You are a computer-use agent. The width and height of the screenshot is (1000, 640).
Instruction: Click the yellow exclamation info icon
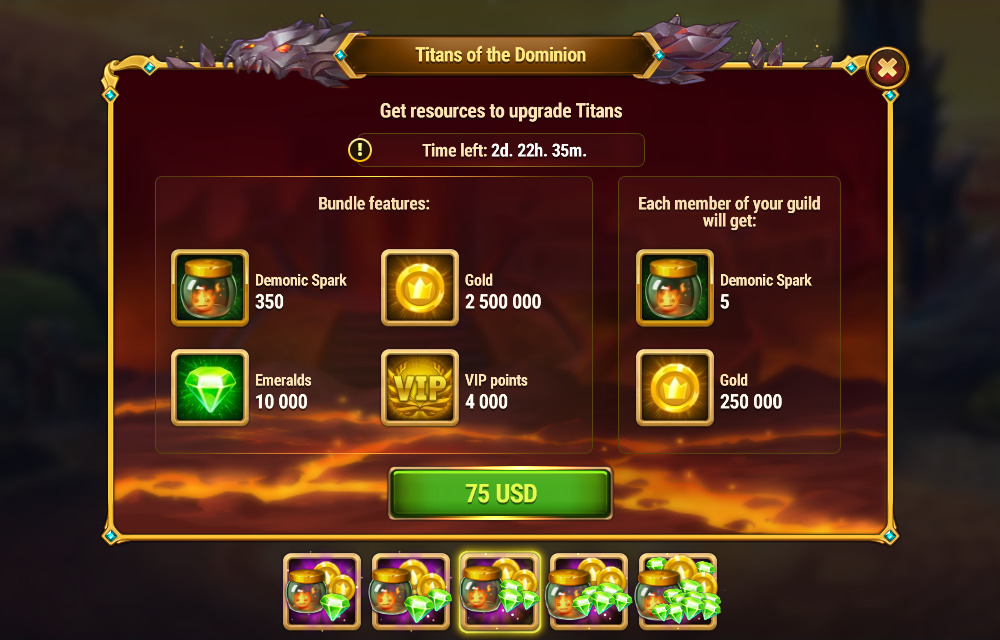(x=360, y=150)
